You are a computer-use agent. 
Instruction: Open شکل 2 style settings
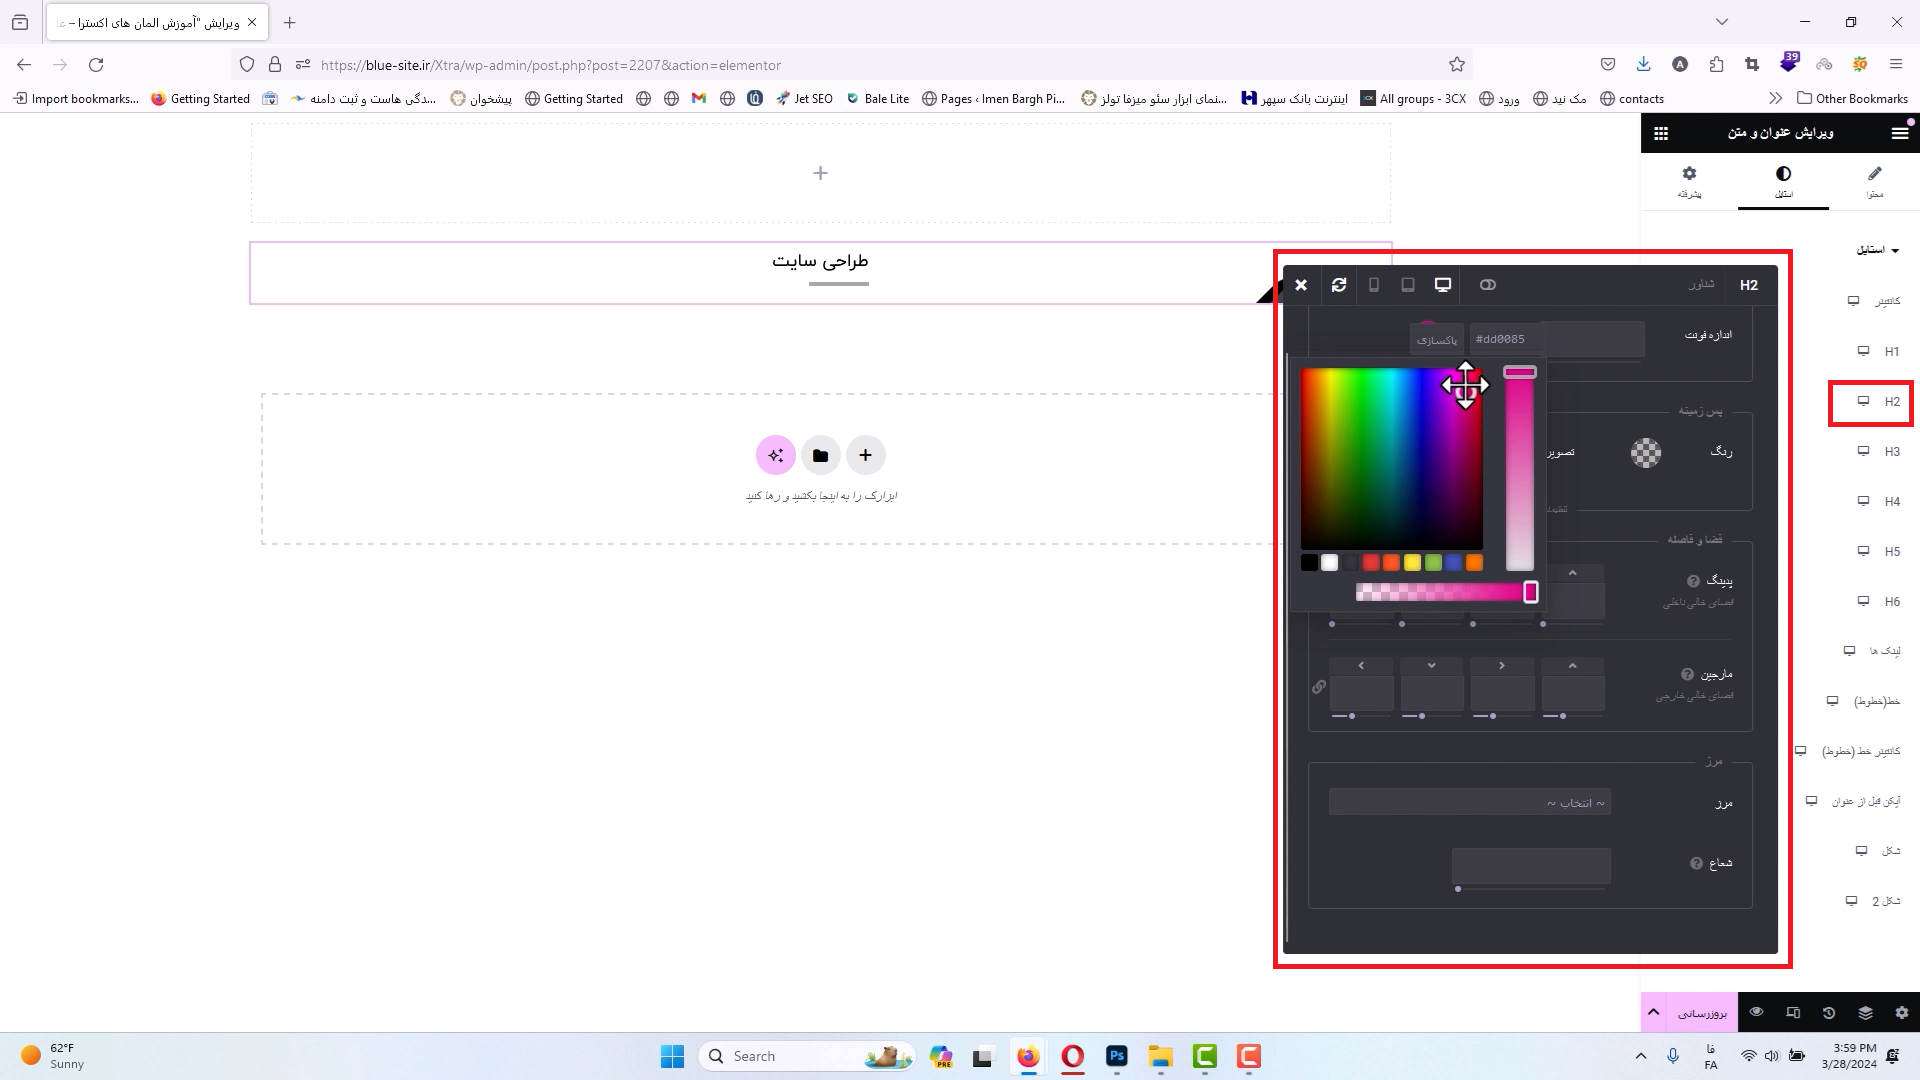pos(1873,901)
